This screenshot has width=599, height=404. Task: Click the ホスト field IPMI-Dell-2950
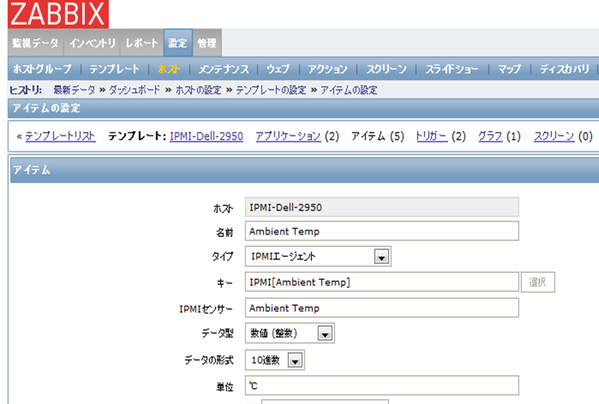382,207
